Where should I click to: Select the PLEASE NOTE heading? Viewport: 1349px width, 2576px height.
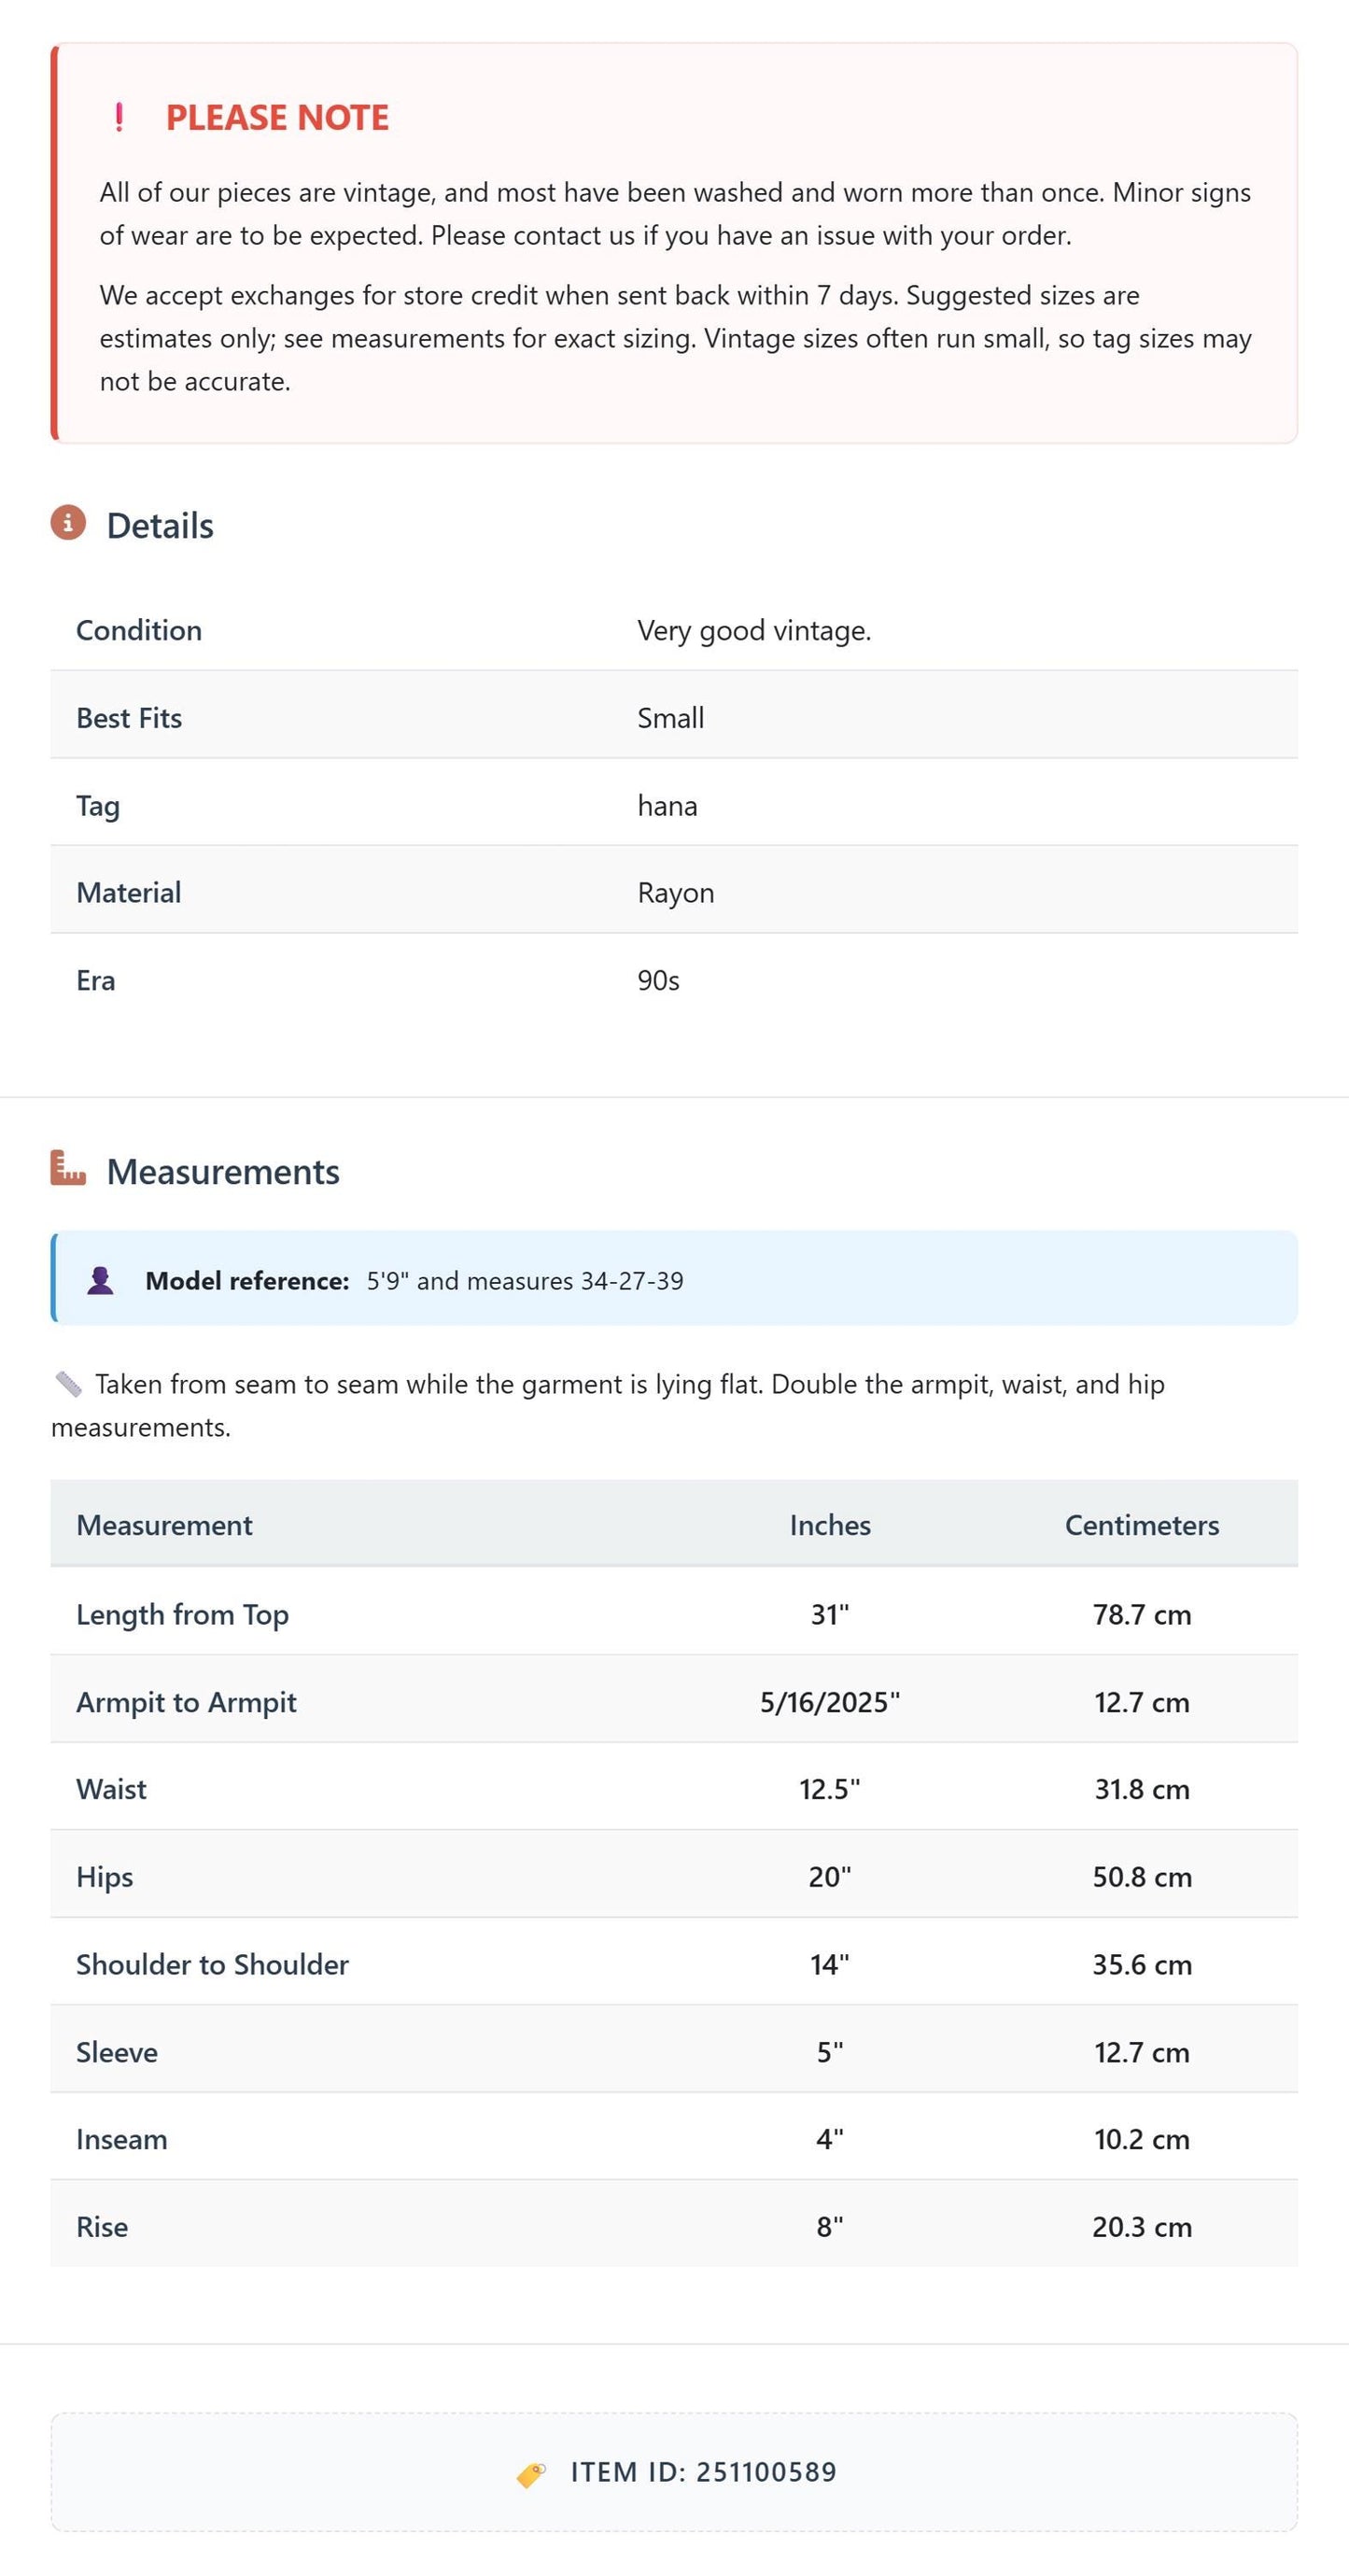pos(277,117)
